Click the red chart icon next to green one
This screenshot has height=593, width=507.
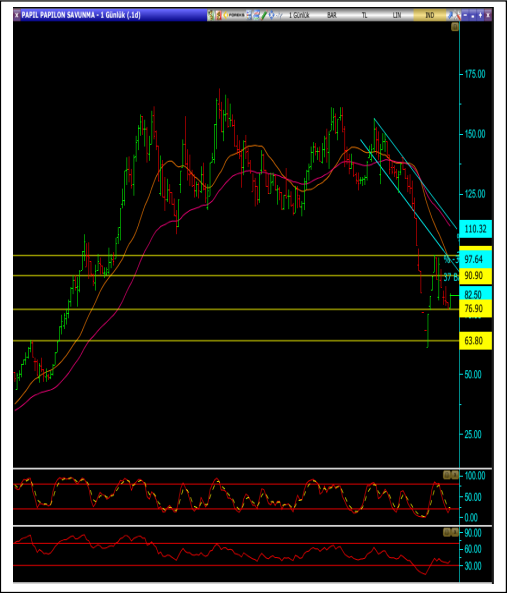pyautogui.click(x=219, y=15)
